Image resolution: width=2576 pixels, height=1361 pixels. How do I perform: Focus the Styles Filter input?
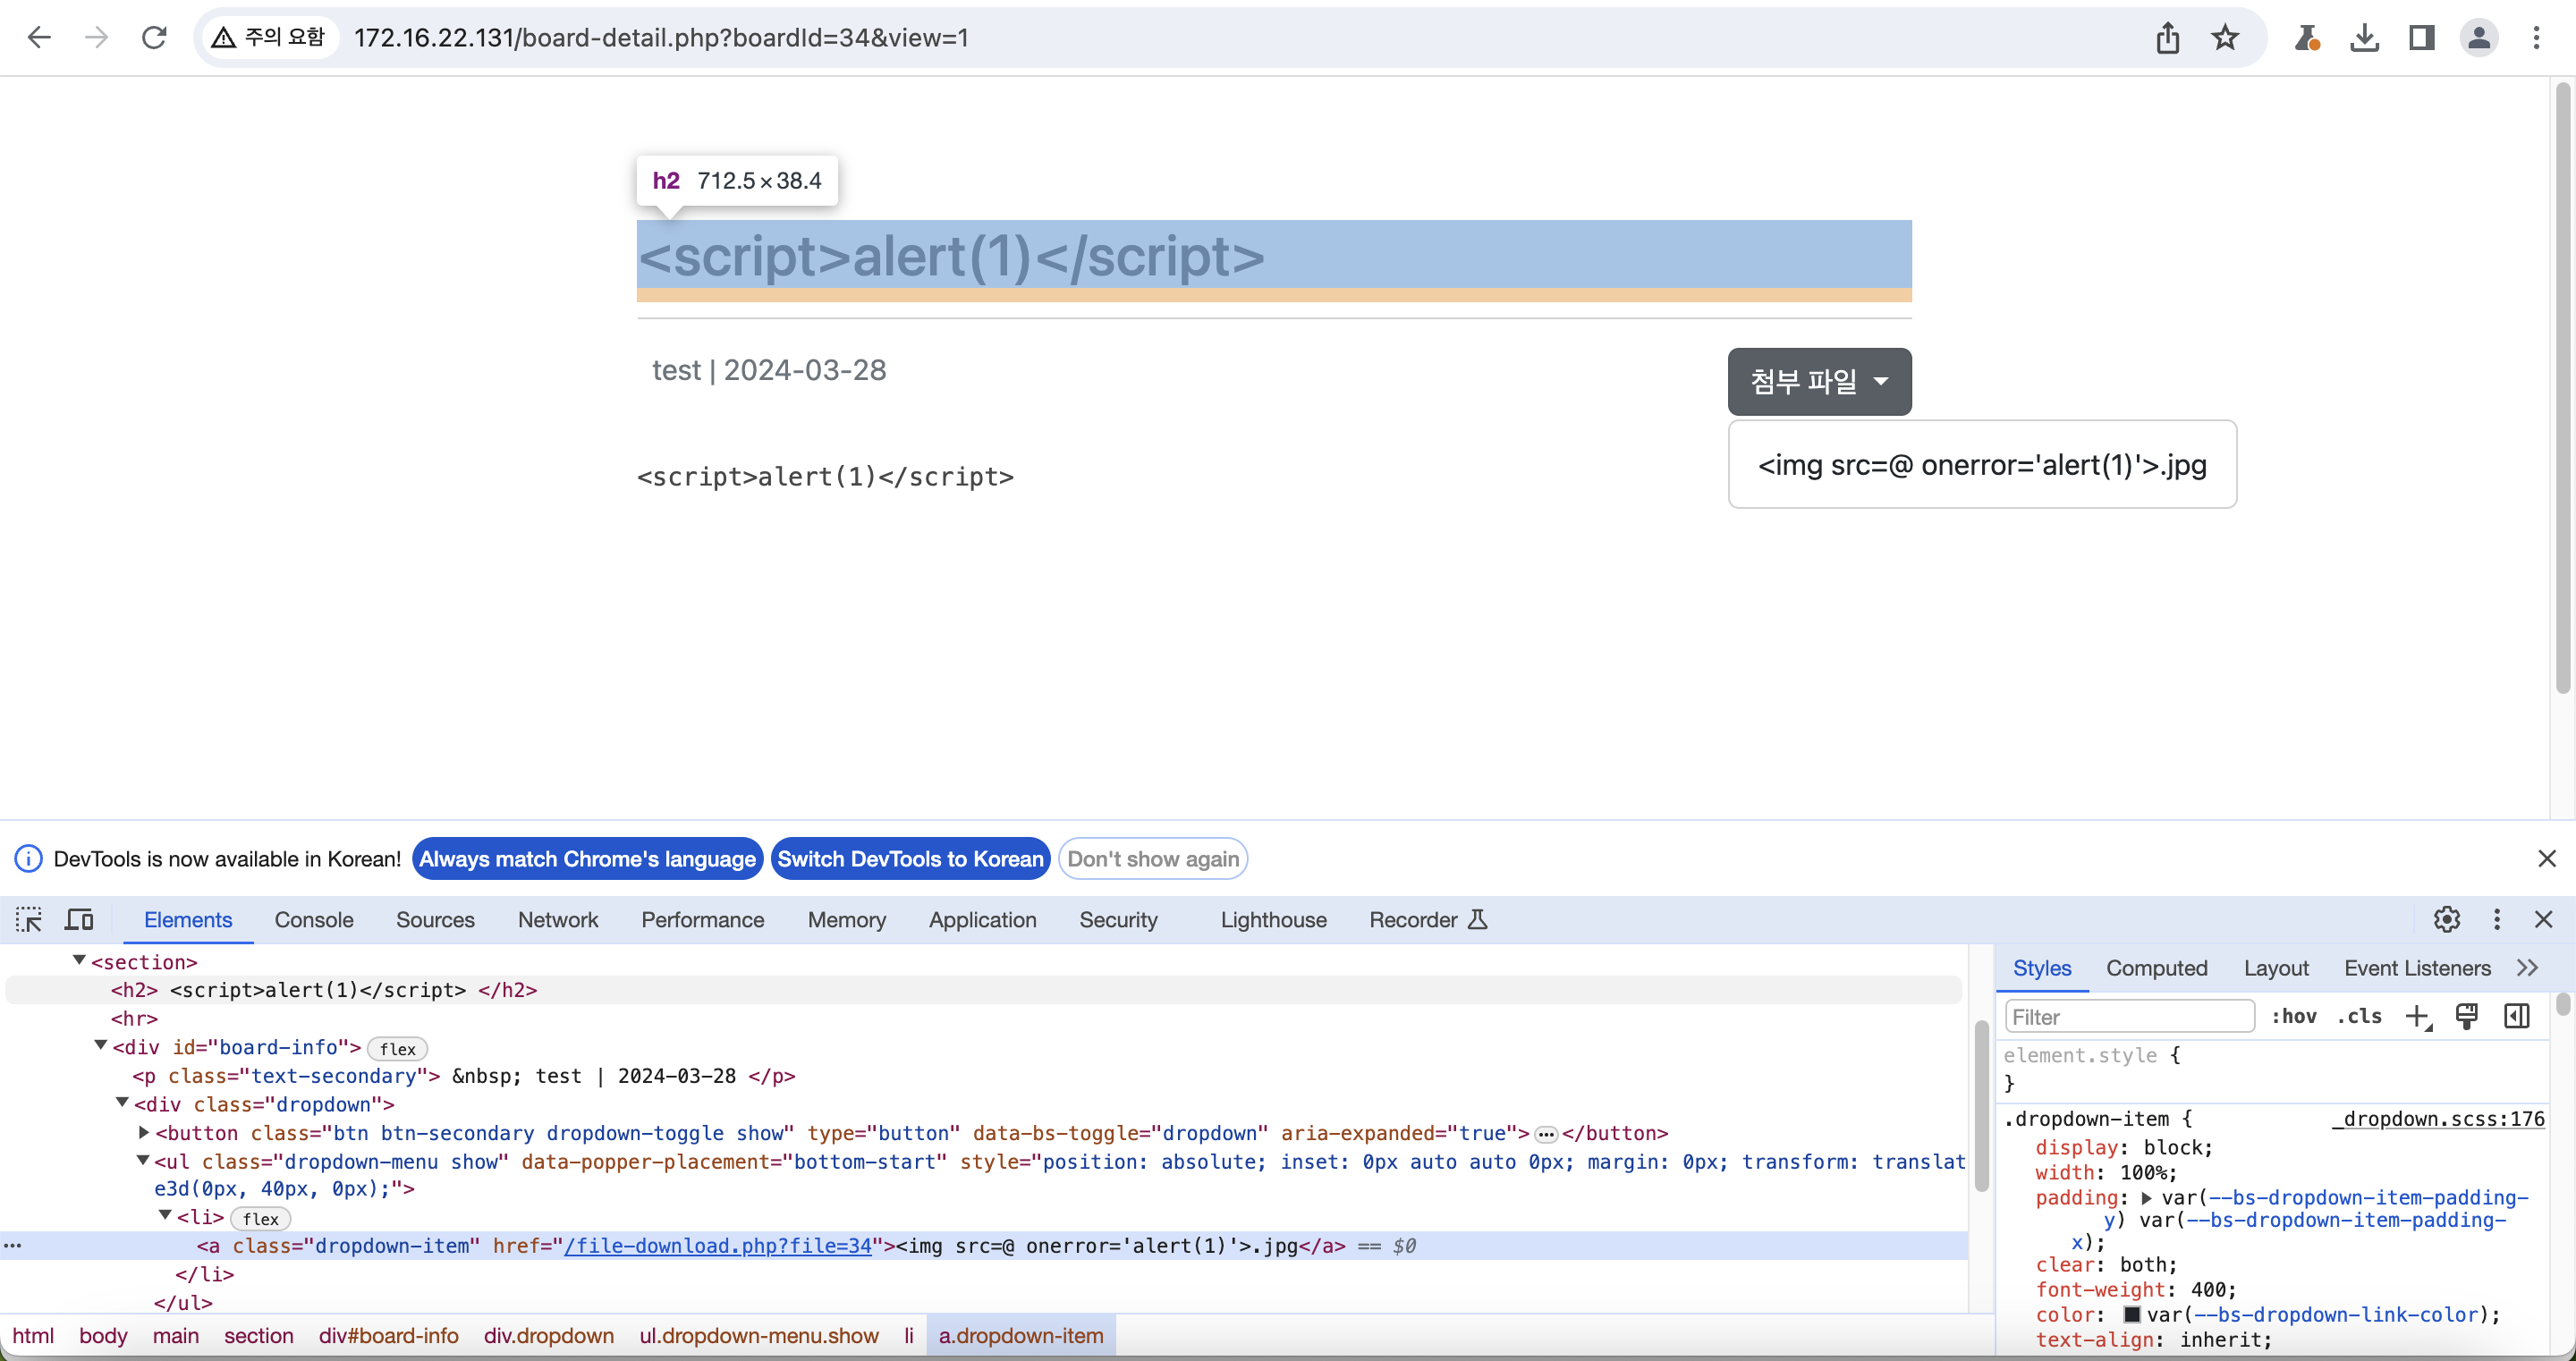[x=2129, y=1016]
